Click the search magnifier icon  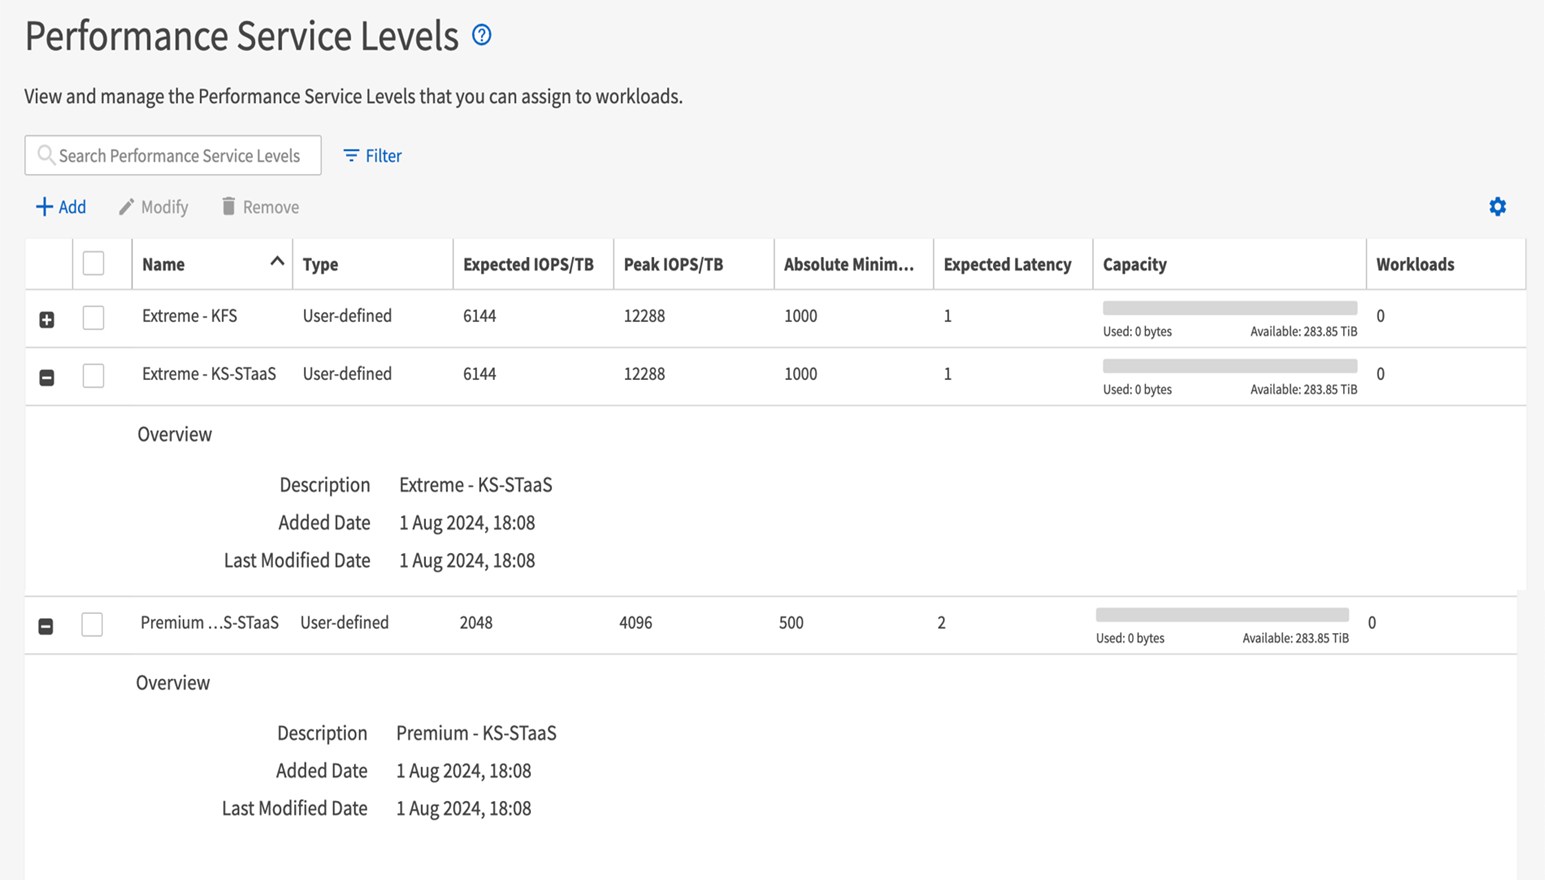coord(45,155)
